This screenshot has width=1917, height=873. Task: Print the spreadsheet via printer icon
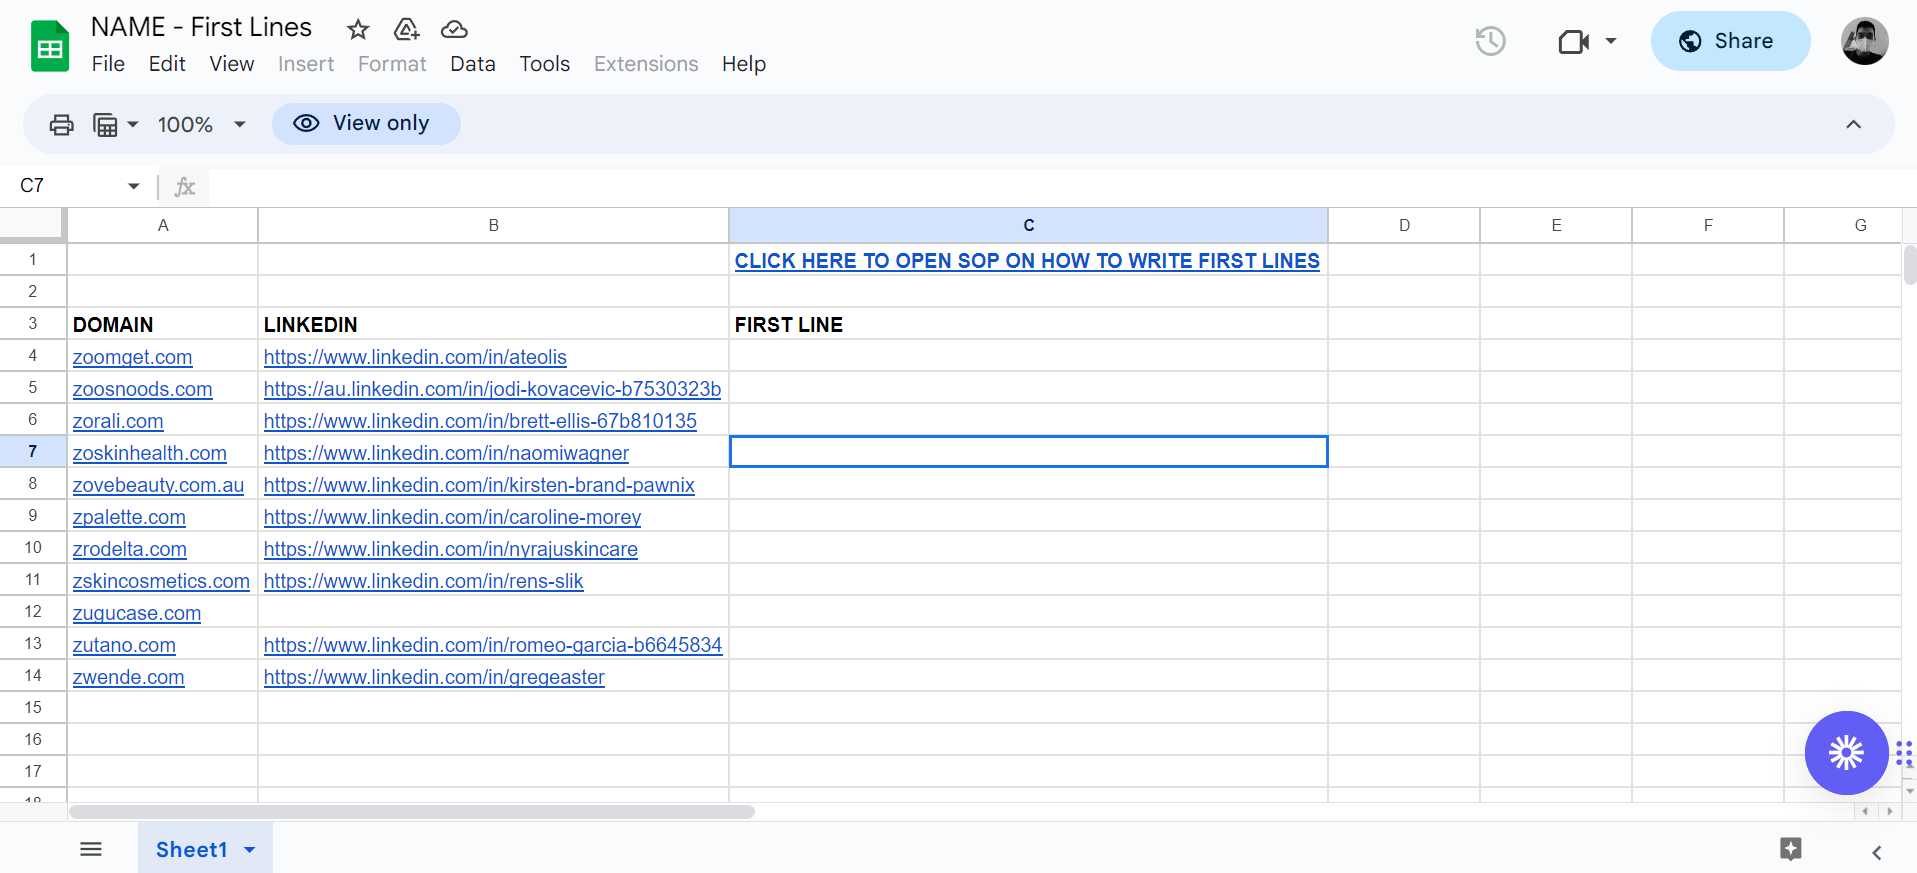(62, 124)
